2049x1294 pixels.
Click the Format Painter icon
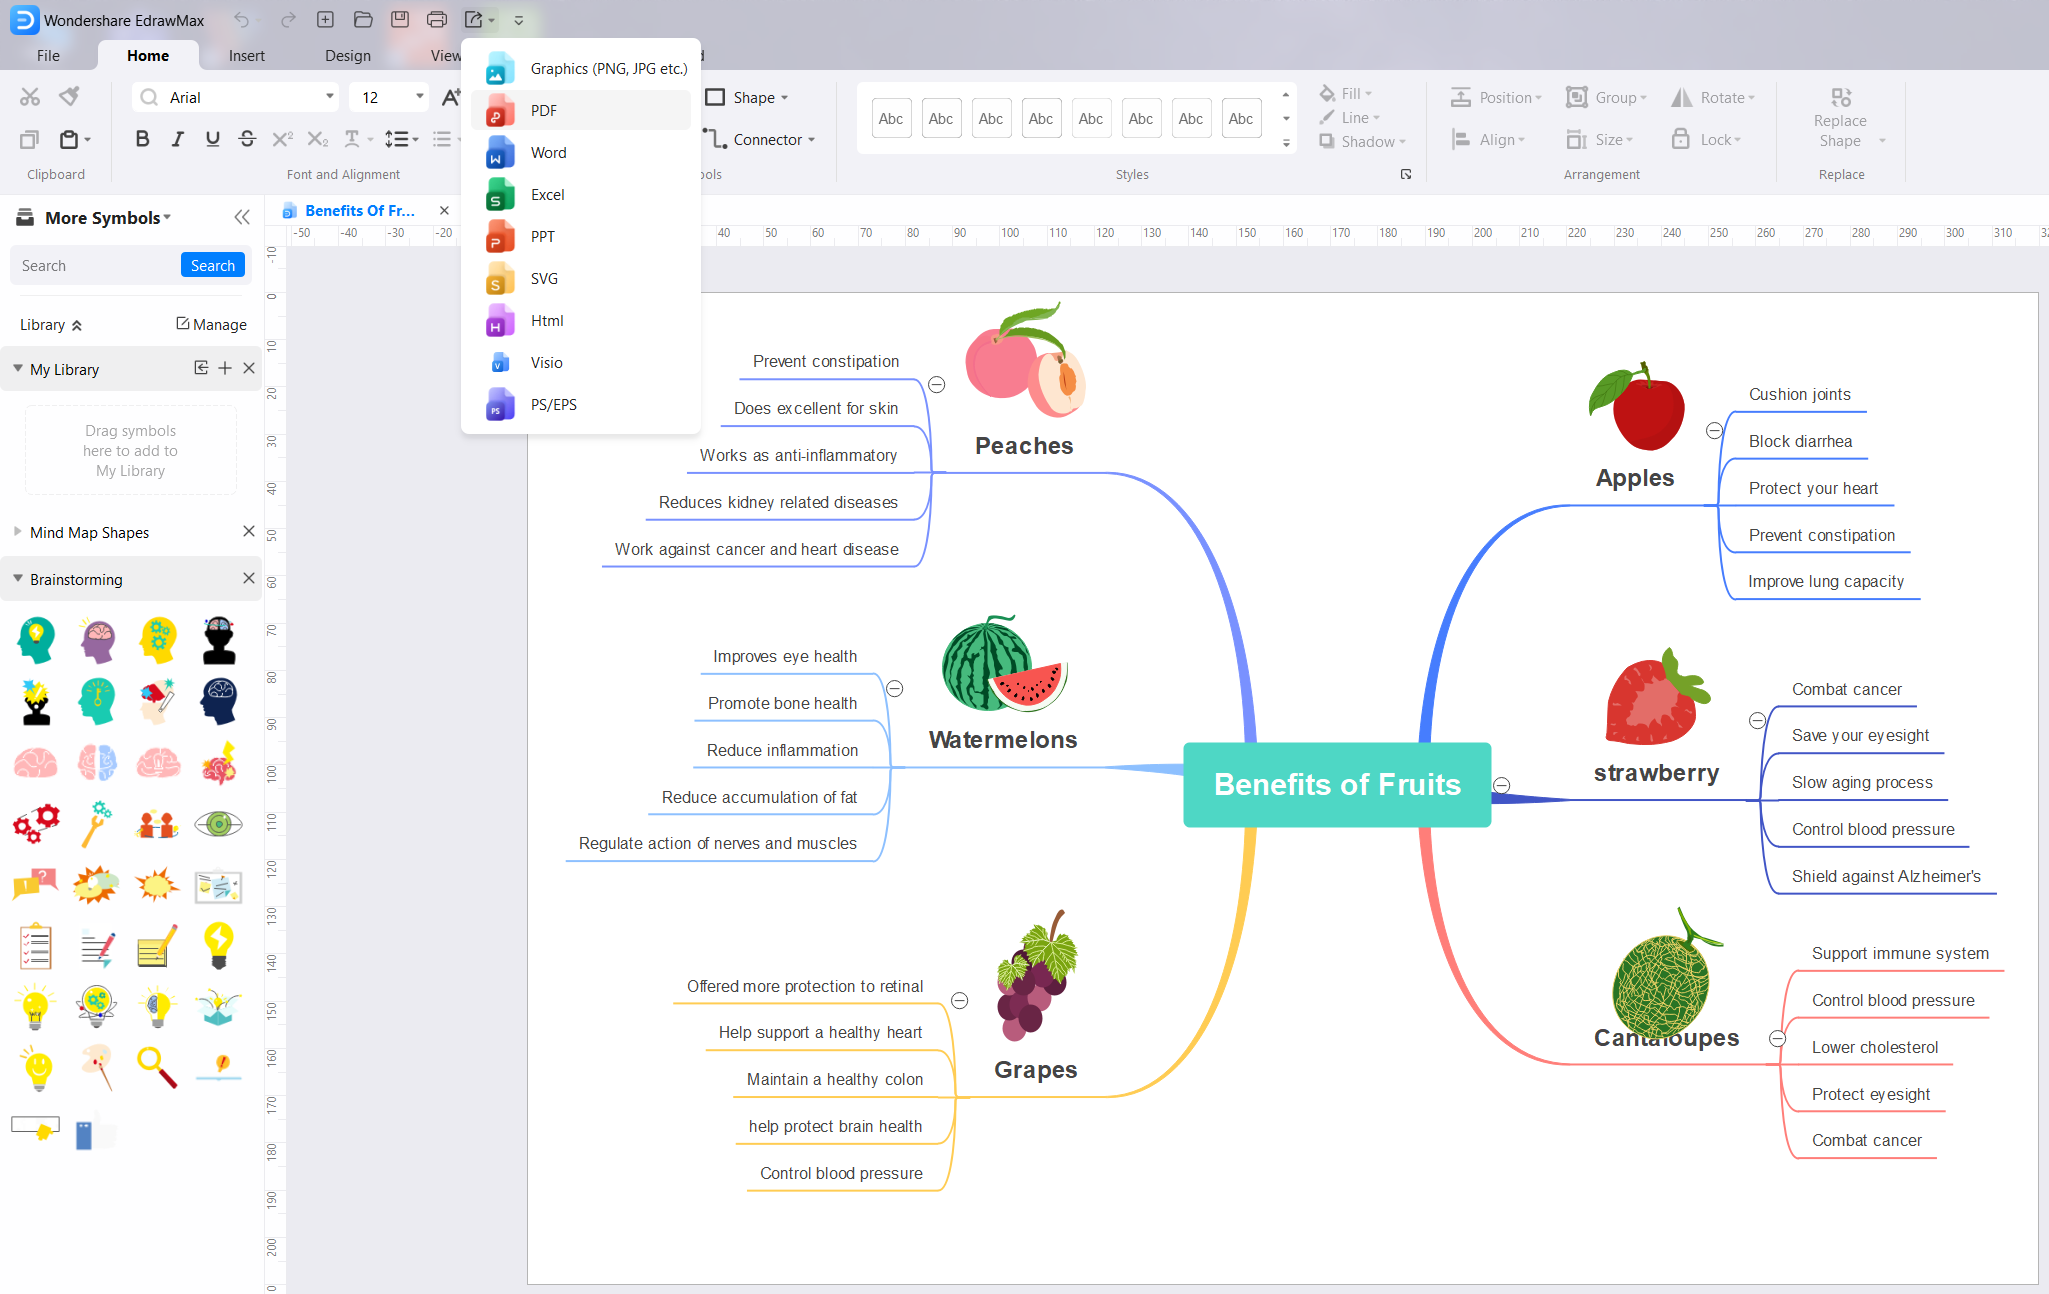coord(69,96)
